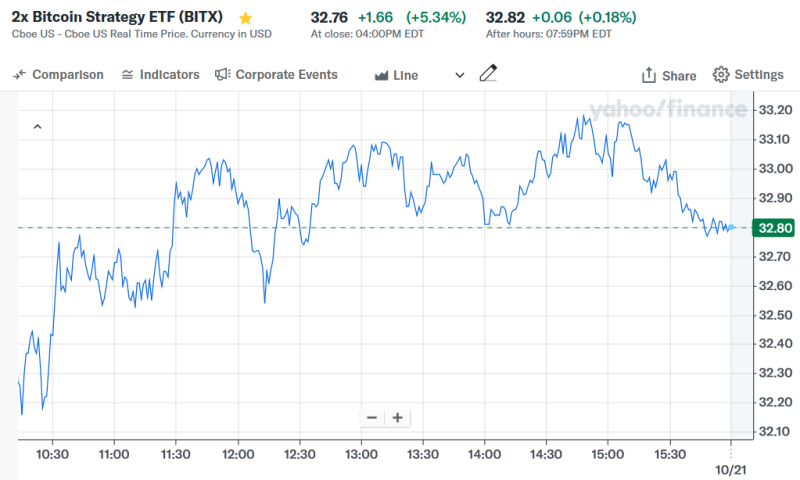This screenshot has height=480, width=800.
Task: Expand the chart type dropdown chevron
Action: tap(460, 75)
